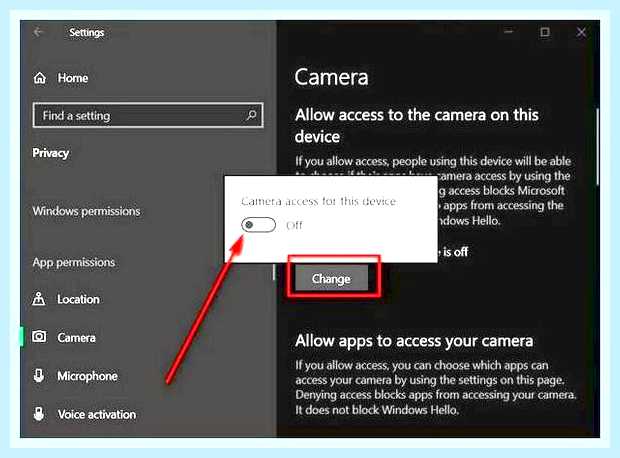Click the 'Camera' page title

[x=331, y=77]
